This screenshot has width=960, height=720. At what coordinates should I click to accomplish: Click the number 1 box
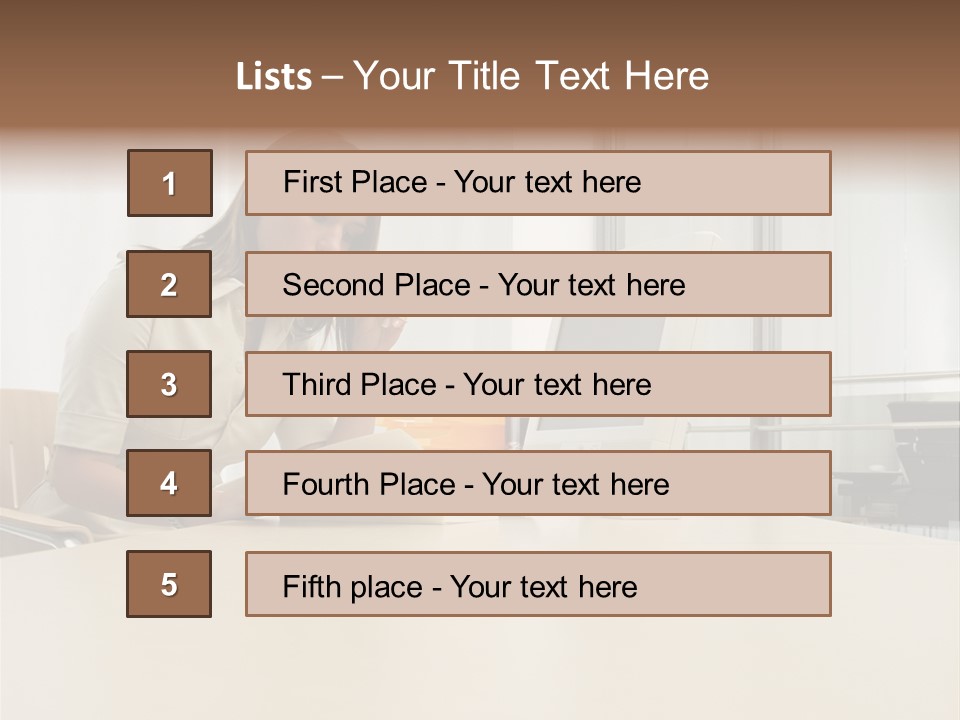170,183
